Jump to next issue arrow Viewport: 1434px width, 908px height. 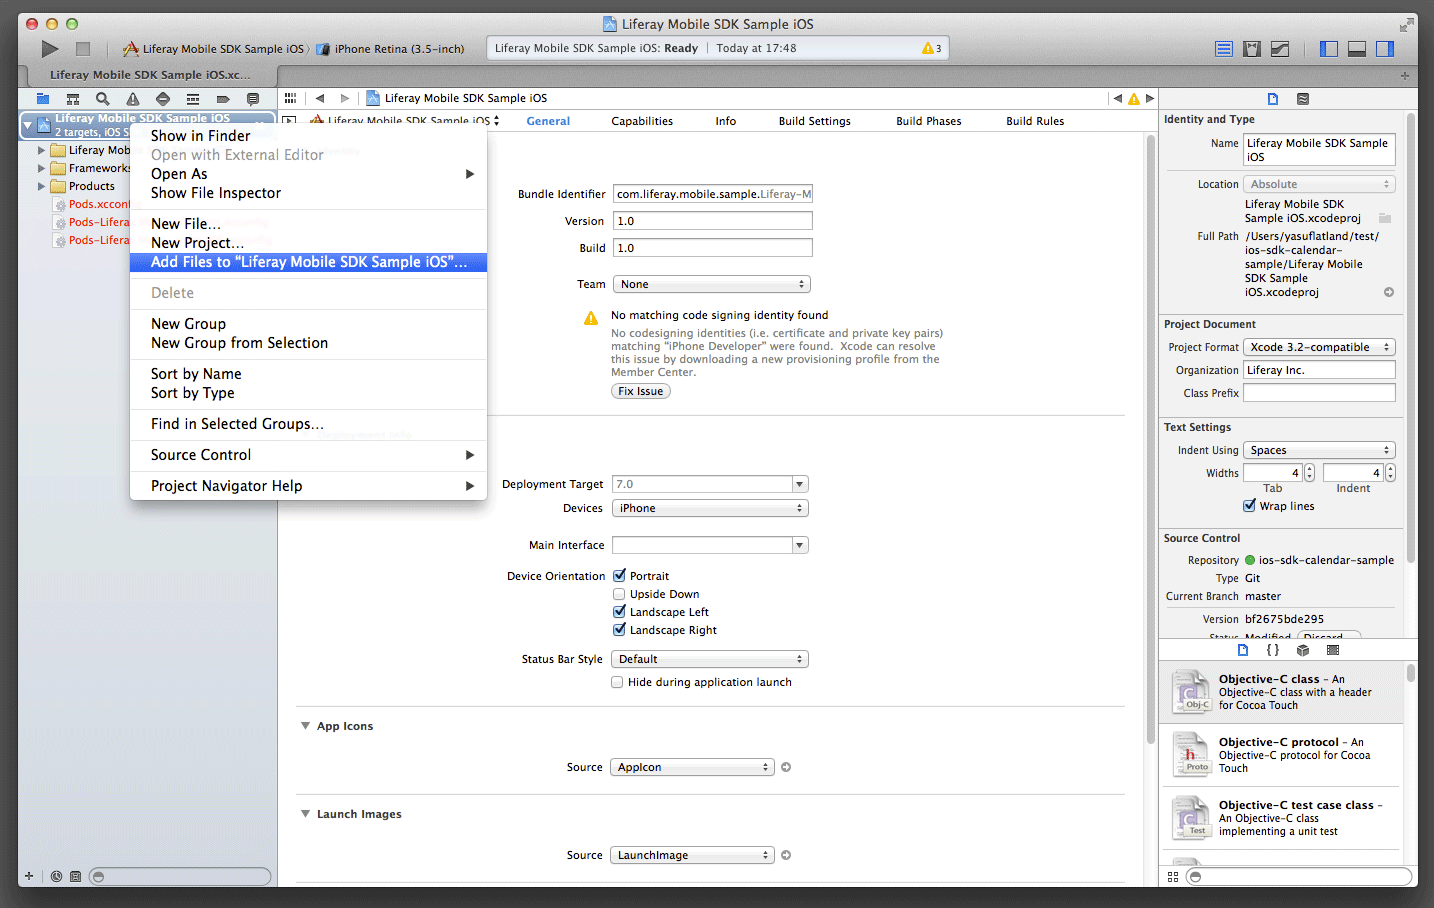1150,98
